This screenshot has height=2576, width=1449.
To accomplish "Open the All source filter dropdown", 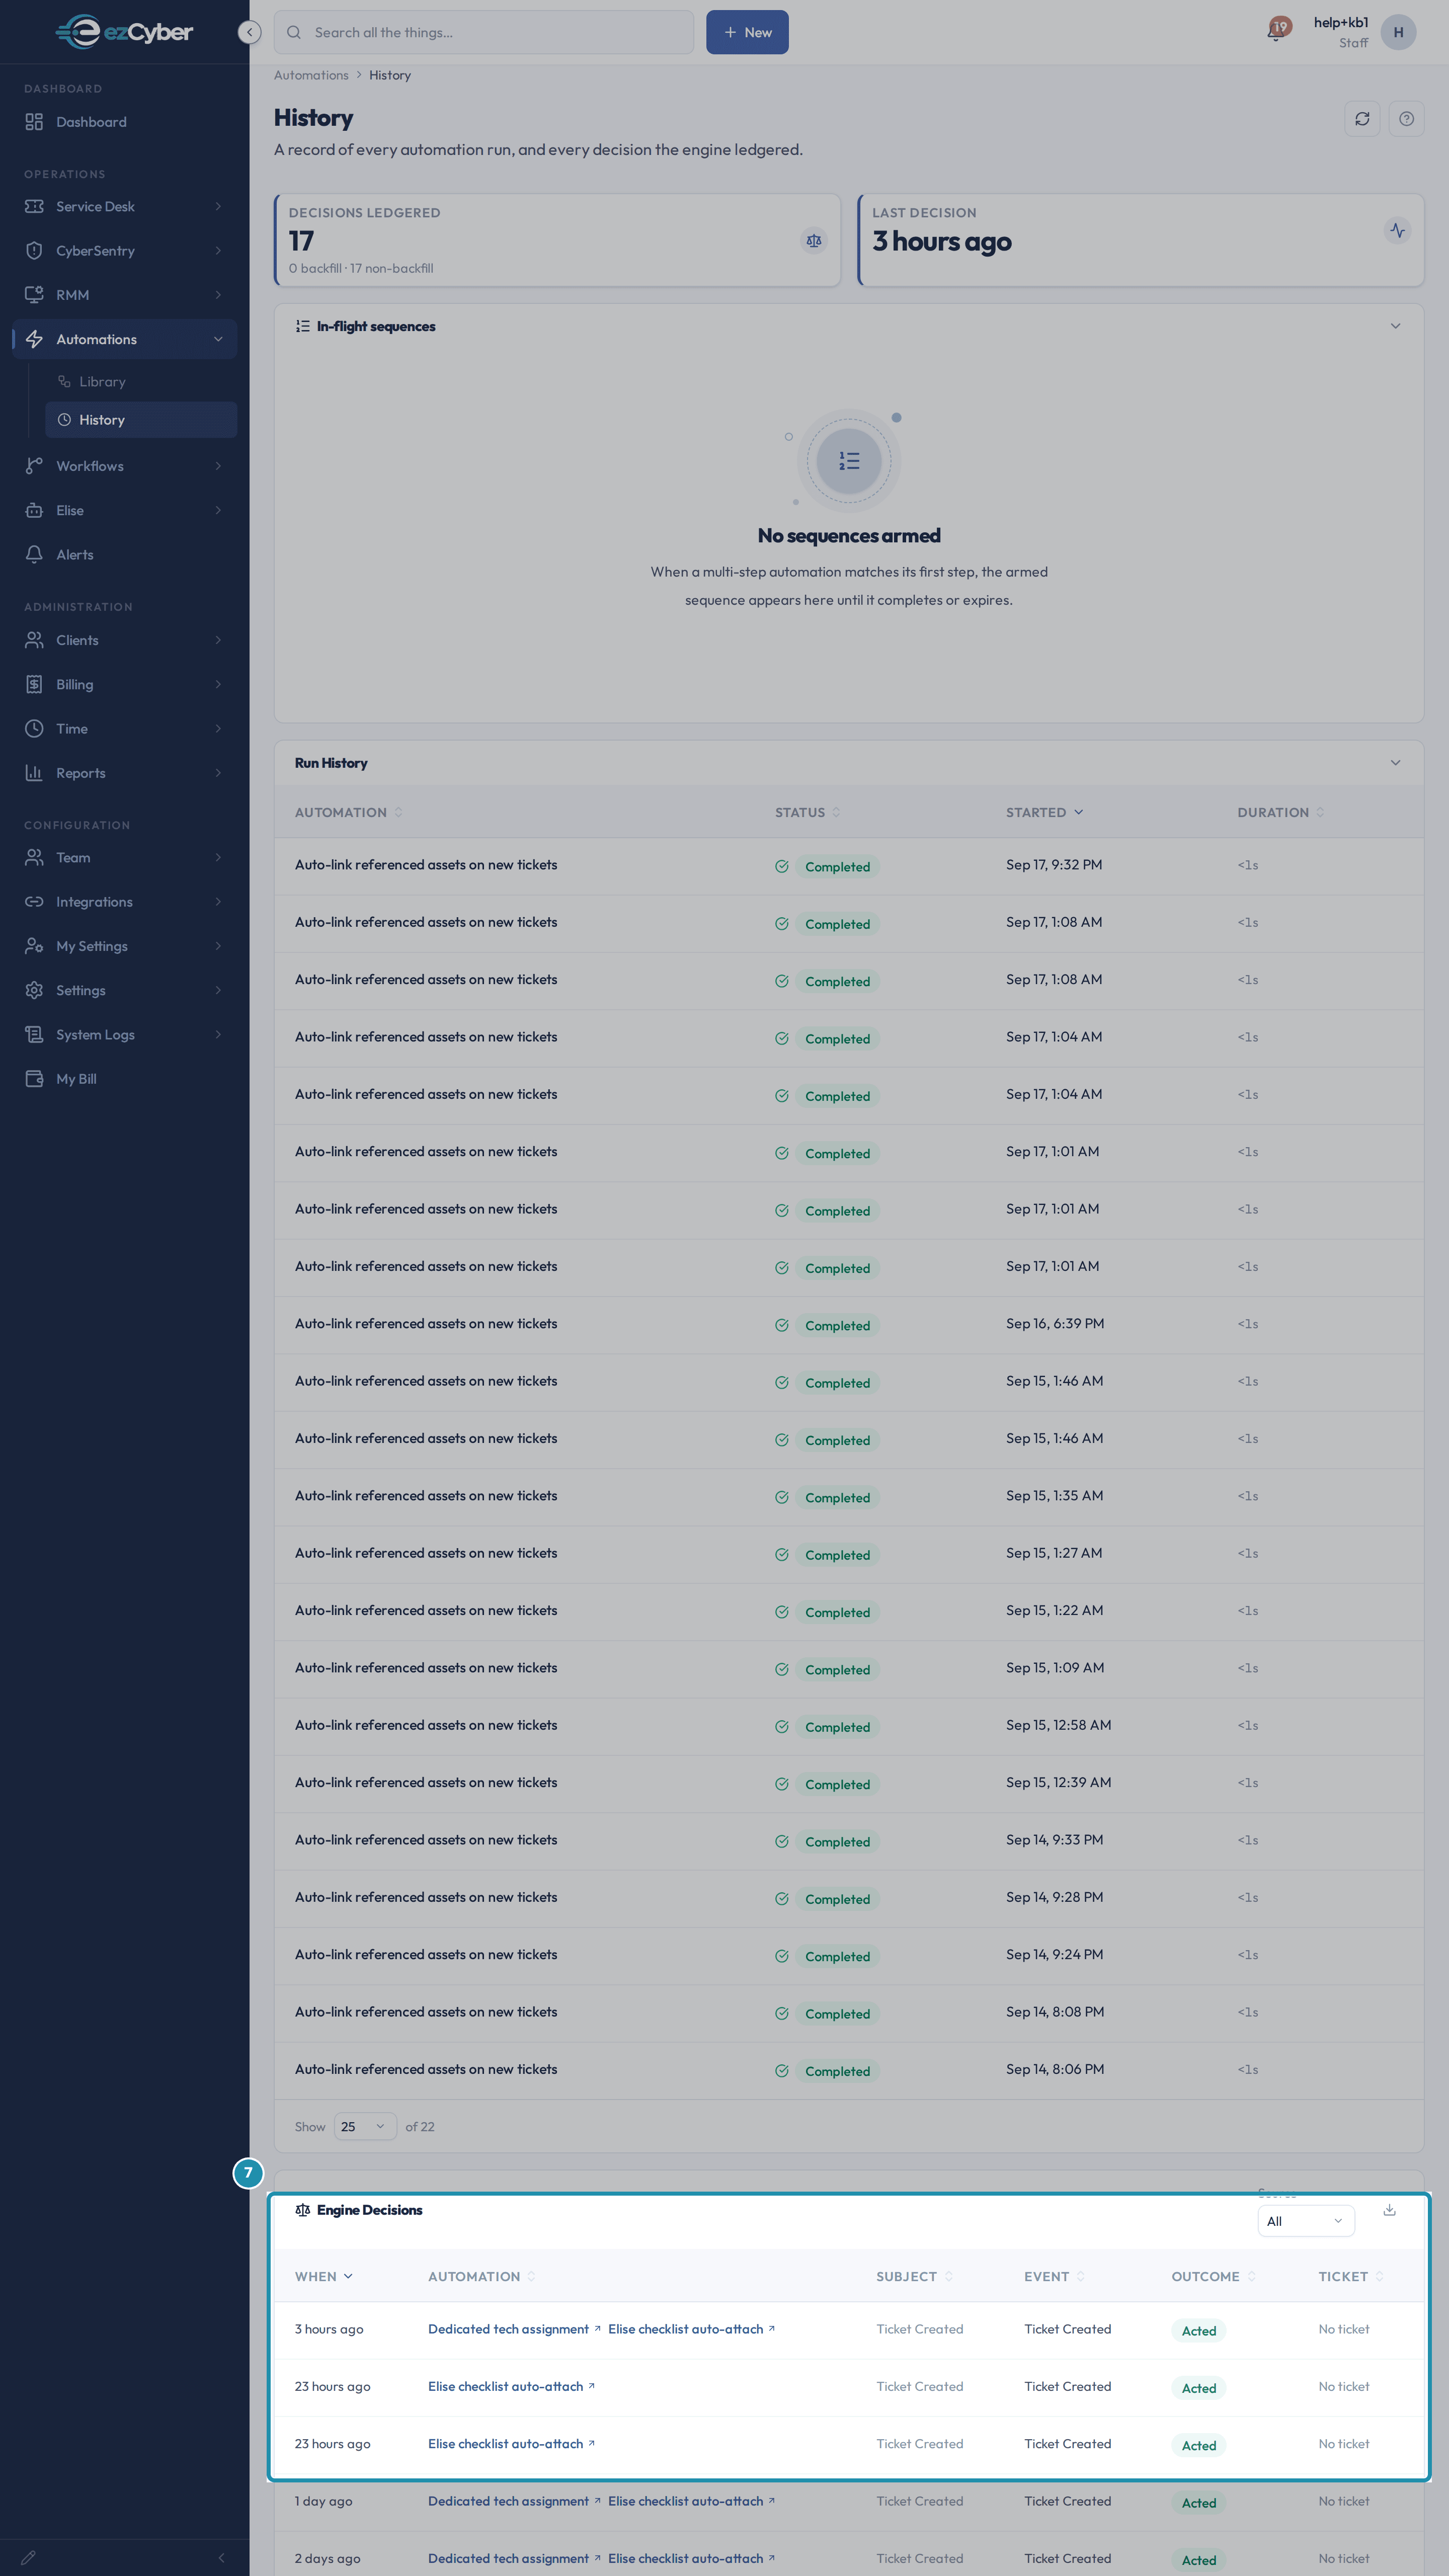I will click(1305, 2222).
